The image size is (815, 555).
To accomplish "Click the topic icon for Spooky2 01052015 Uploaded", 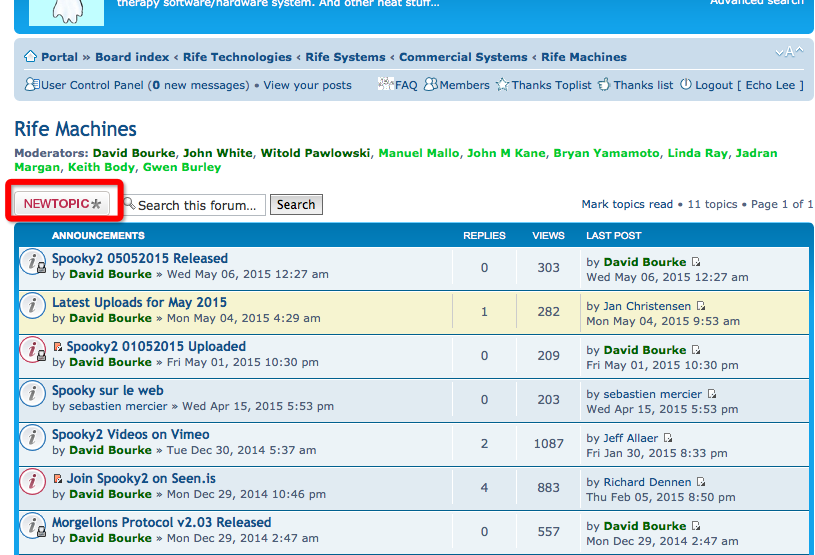I will [x=32, y=350].
